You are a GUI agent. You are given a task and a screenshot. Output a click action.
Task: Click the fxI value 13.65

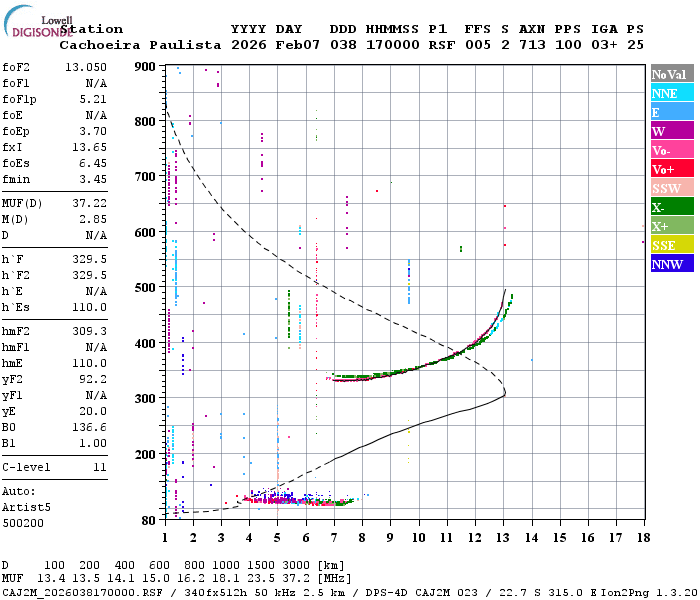pos(89,147)
